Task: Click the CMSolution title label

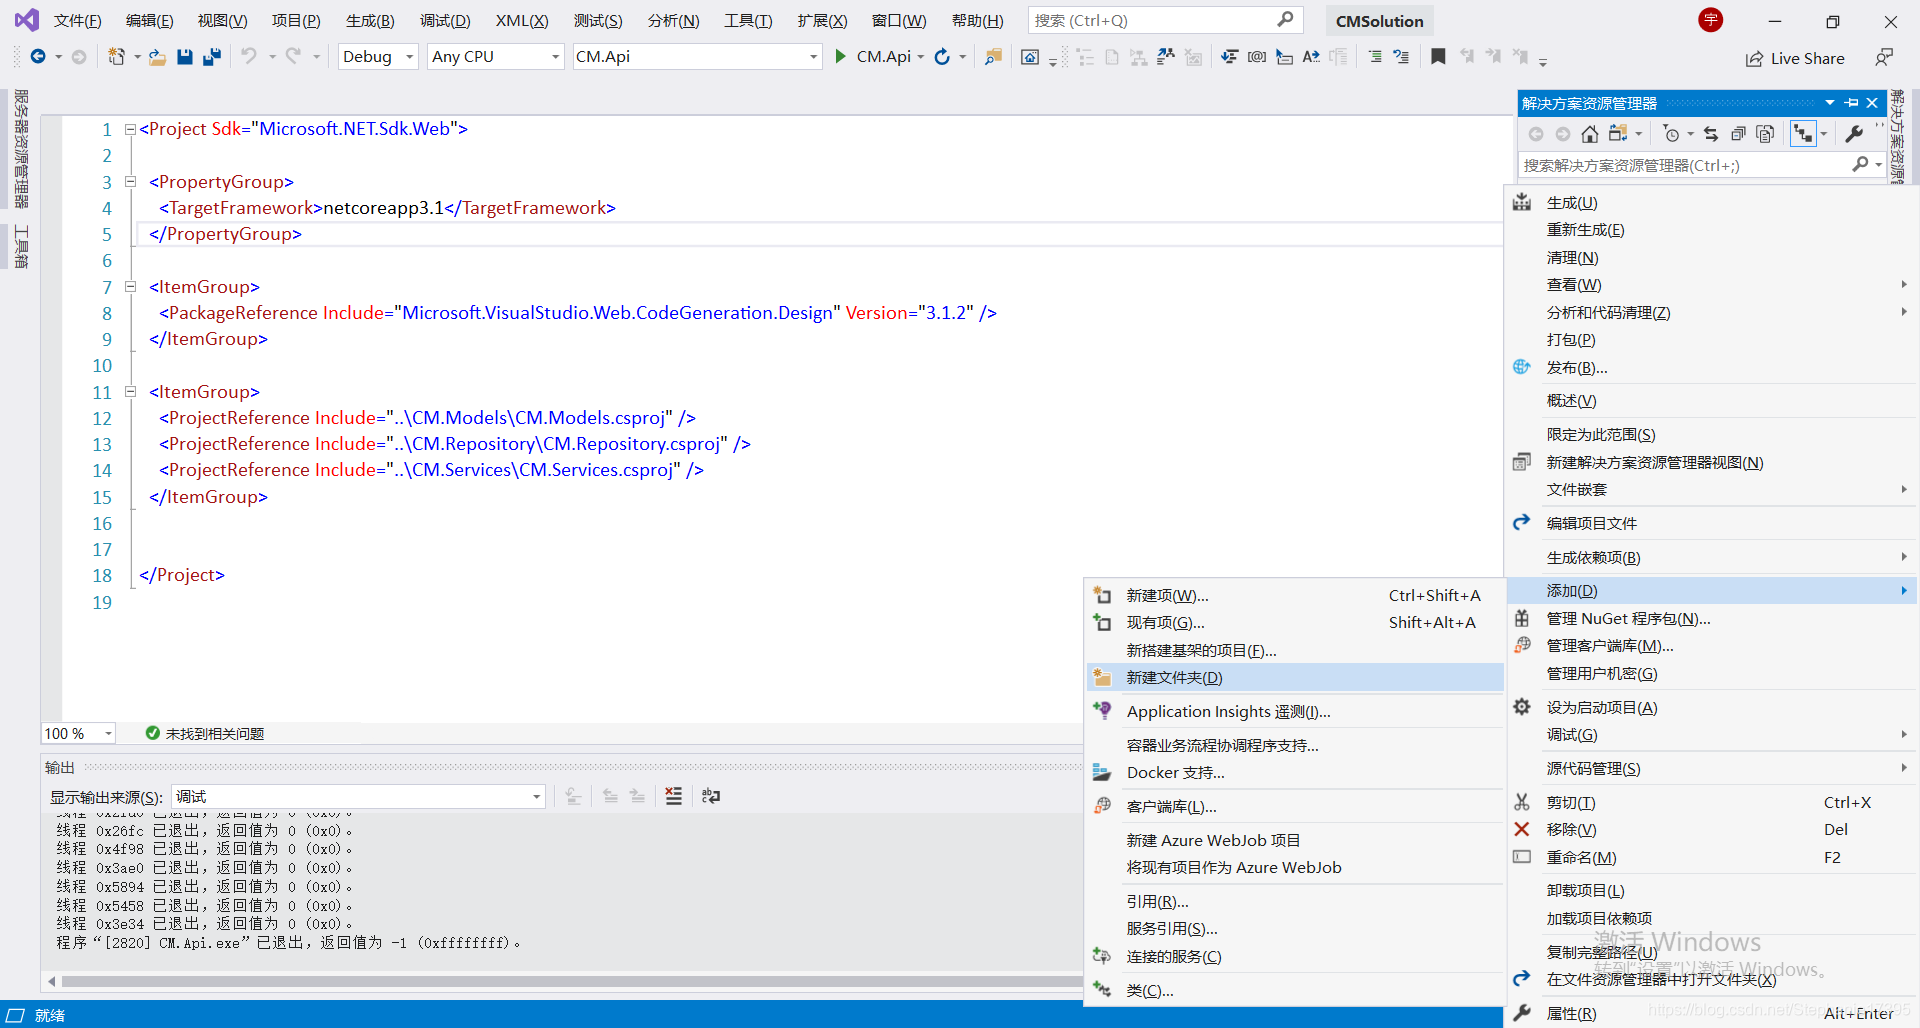Action: click(x=1379, y=21)
